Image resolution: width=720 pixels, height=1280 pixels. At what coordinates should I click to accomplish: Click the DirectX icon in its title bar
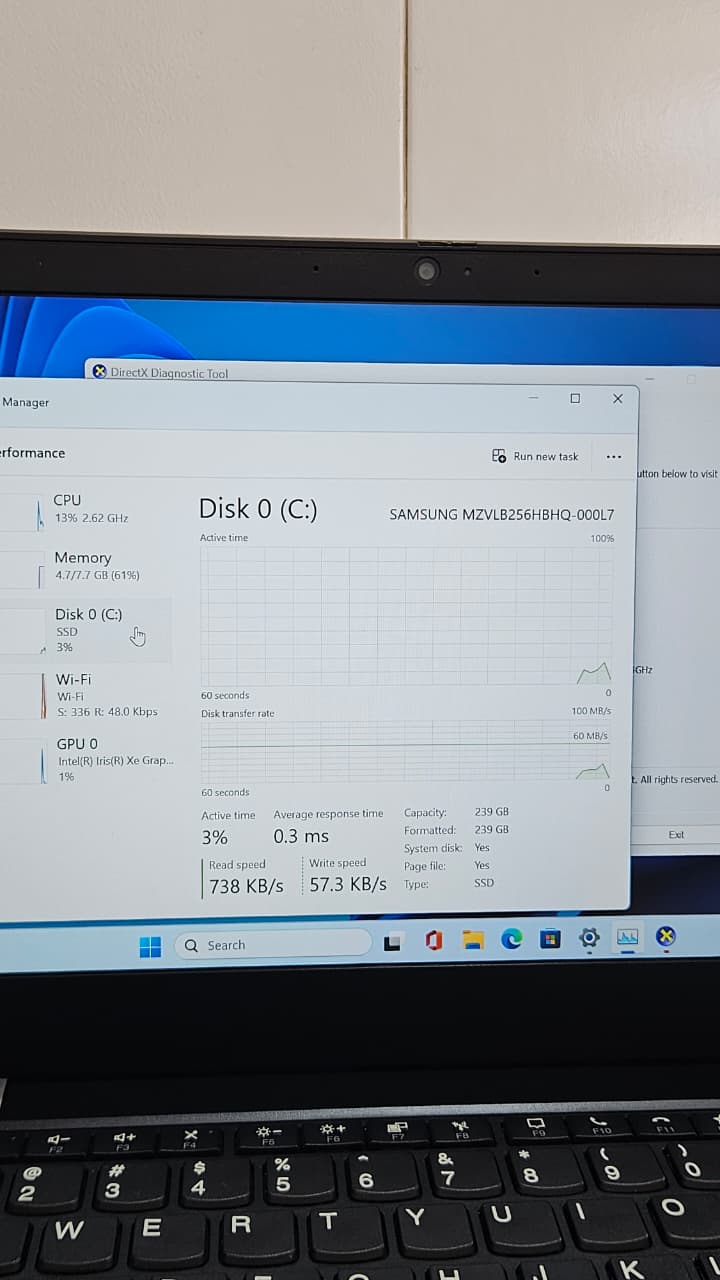pos(99,372)
